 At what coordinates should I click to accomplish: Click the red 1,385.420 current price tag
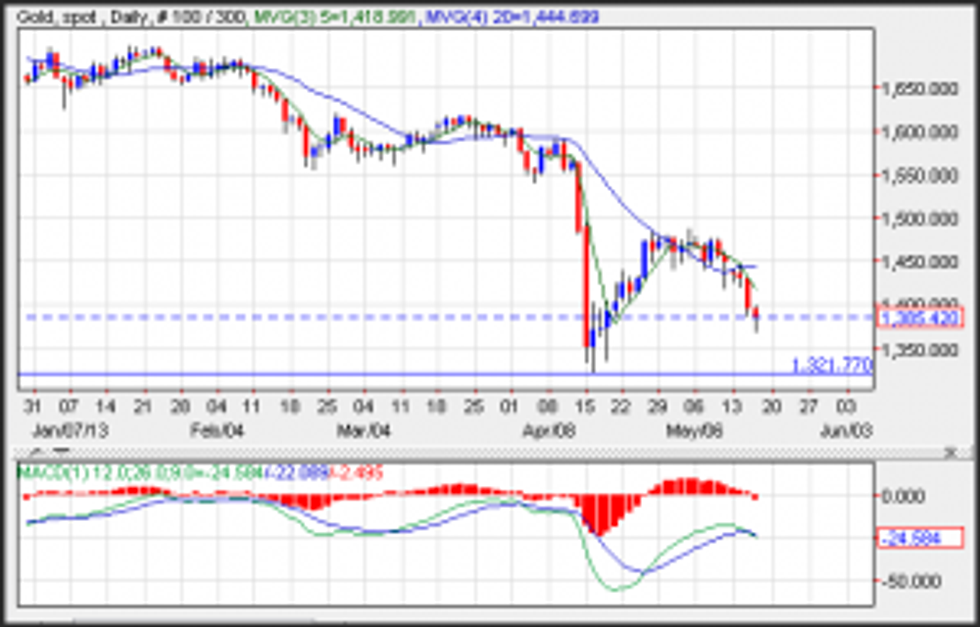pos(918,319)
